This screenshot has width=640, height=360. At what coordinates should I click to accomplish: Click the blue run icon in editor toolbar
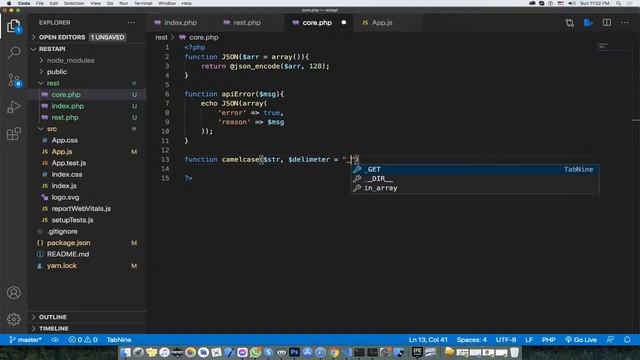[588, 23]
